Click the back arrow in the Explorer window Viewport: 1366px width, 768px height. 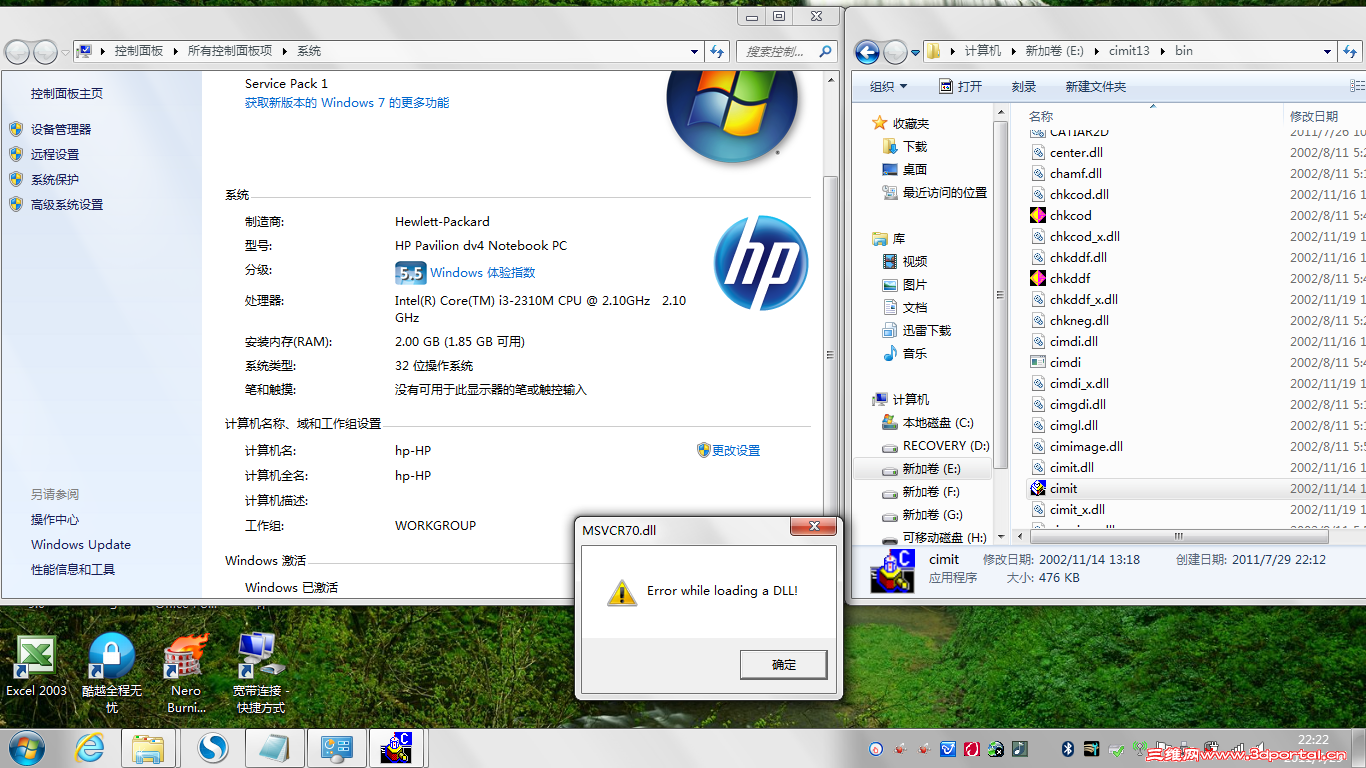click(867, 51)
